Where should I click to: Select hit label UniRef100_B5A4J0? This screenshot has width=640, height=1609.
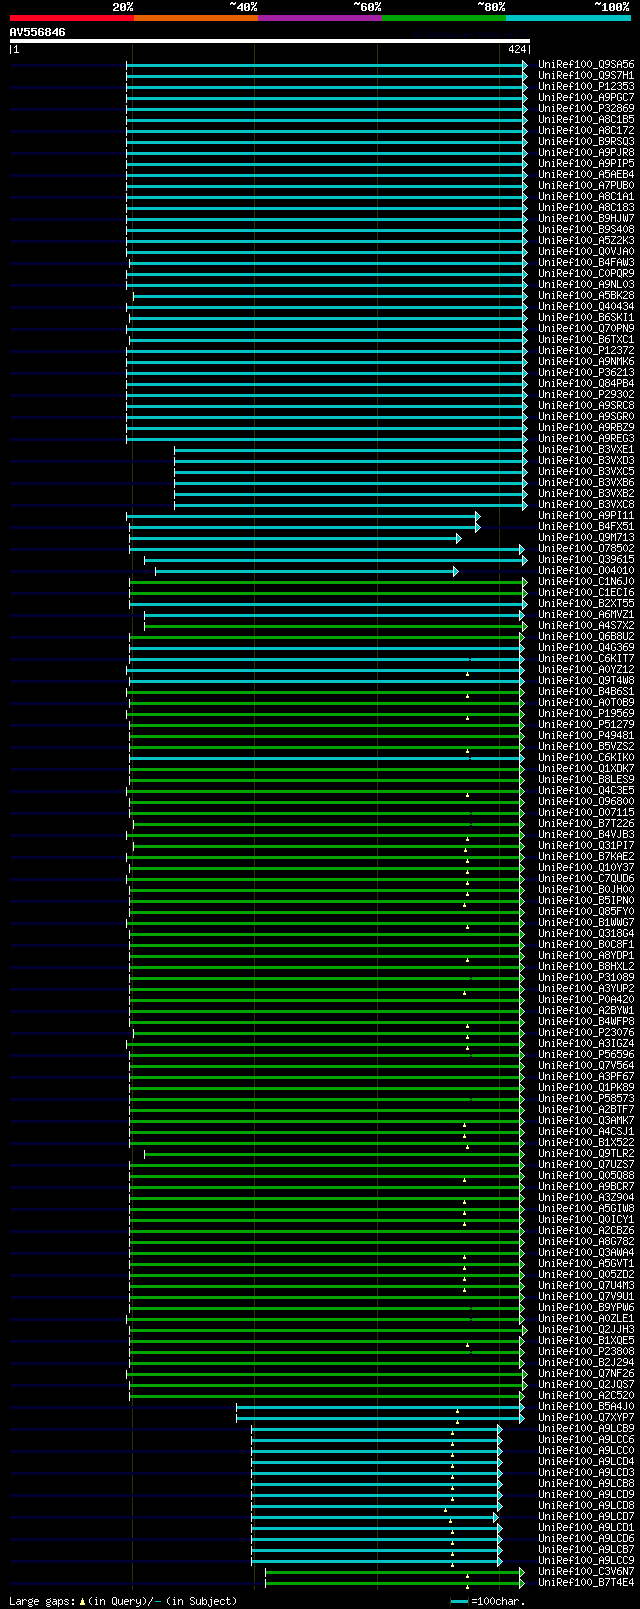point(586,1407)
